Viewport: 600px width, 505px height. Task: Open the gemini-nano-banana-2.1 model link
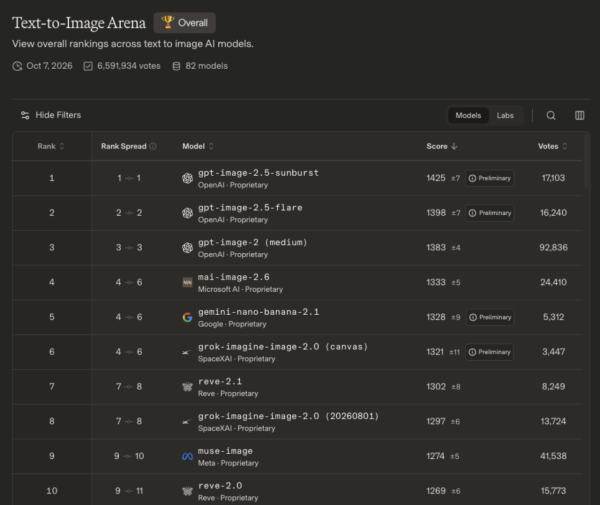pos(258,312)
